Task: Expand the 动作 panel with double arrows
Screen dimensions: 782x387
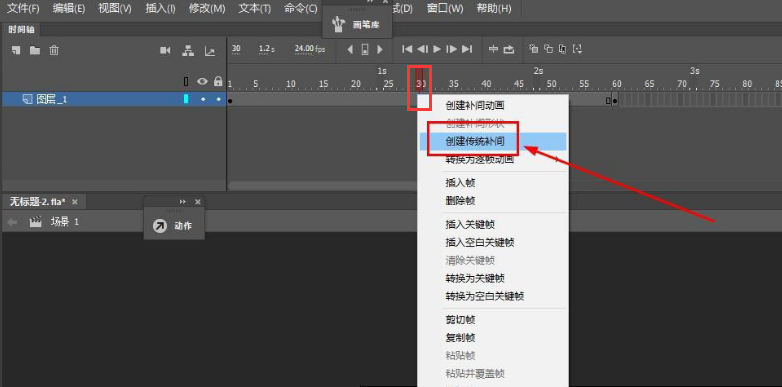Action: 183,201
